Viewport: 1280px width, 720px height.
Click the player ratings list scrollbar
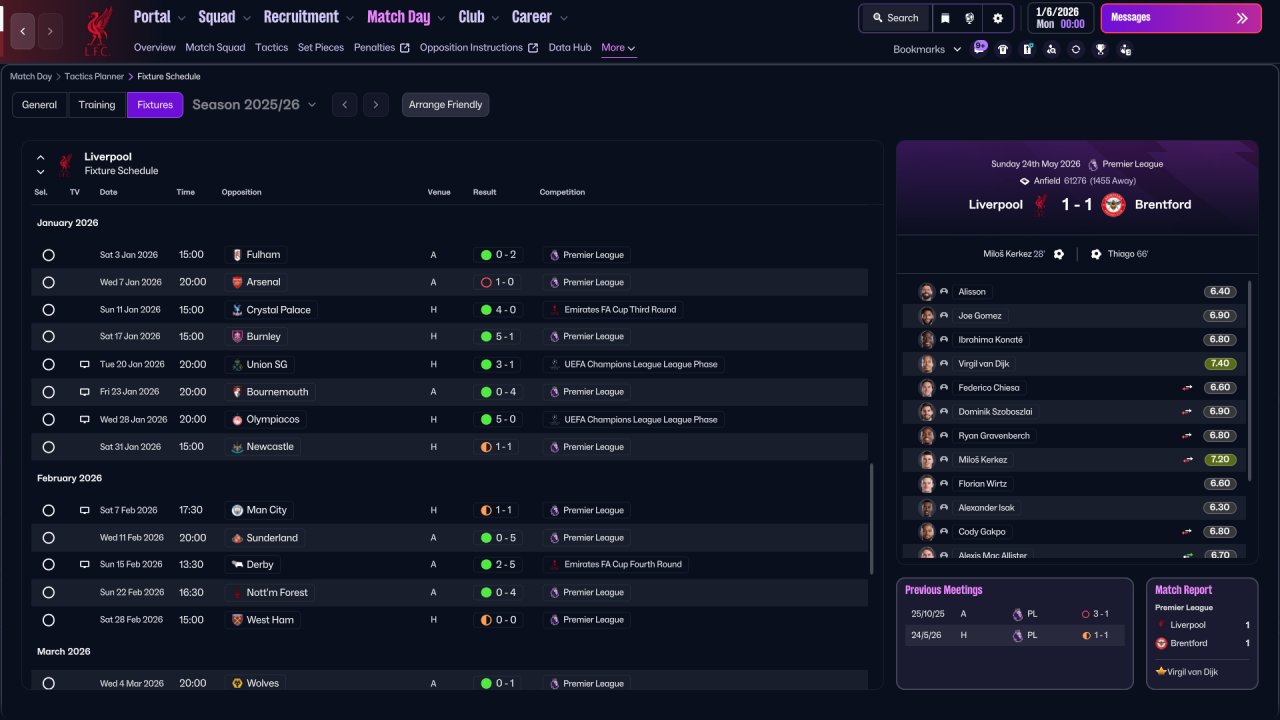coord(1249,380)
